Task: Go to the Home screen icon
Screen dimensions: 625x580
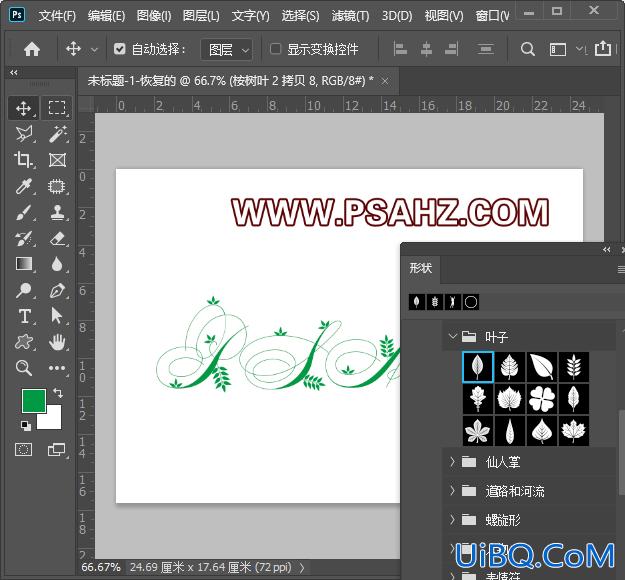Action: point(32,49)
